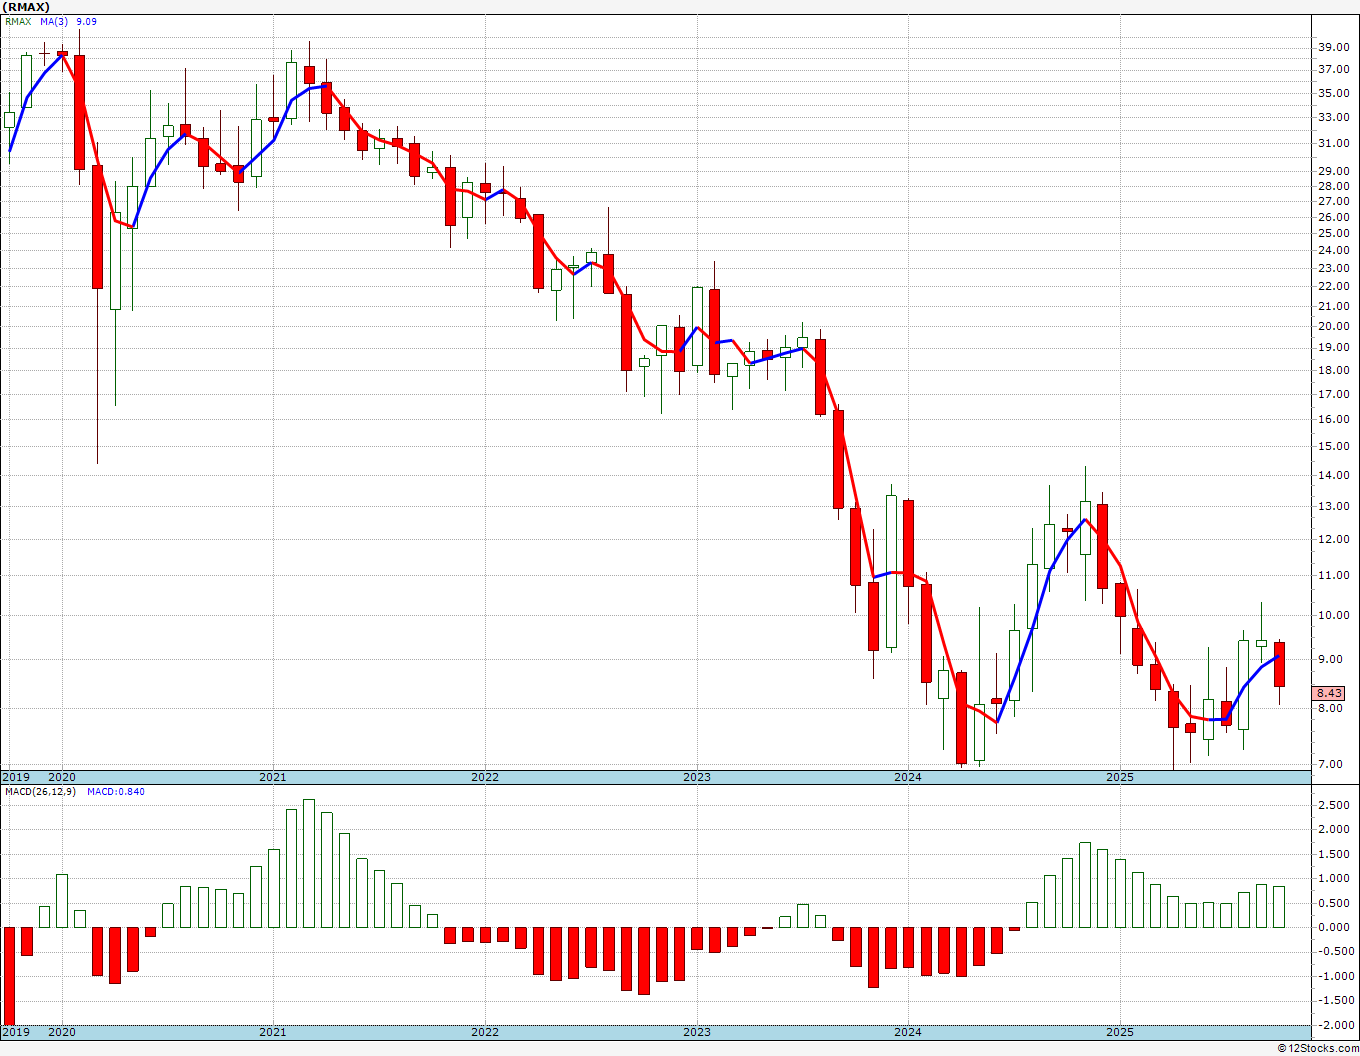Click the 20.00 price axis label
The image size is (1360, 1056).
coord(1334,326)
